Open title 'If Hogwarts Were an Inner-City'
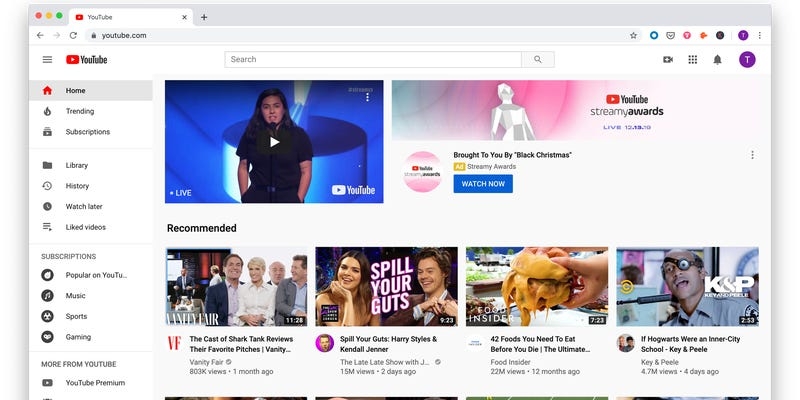Image resolution: width=800 pixels, height=400 pixels. tap(690, 344)
